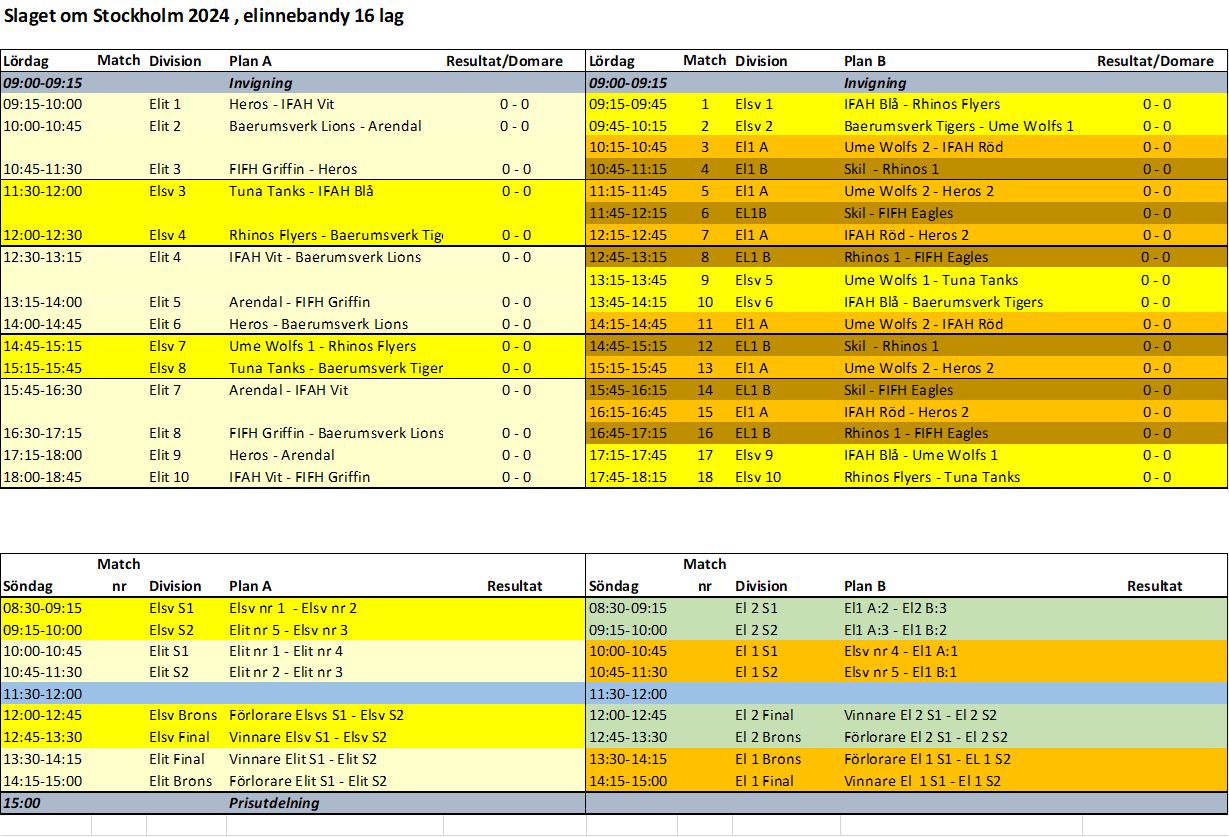The height and width of the screenshot is (837, 1229).
Task: Select the result cell for match 10
Action: click(1156, 302)
